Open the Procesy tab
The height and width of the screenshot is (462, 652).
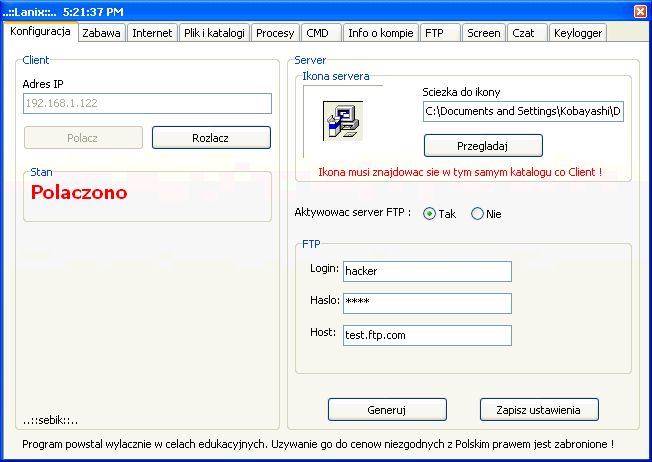pos(275,33)
